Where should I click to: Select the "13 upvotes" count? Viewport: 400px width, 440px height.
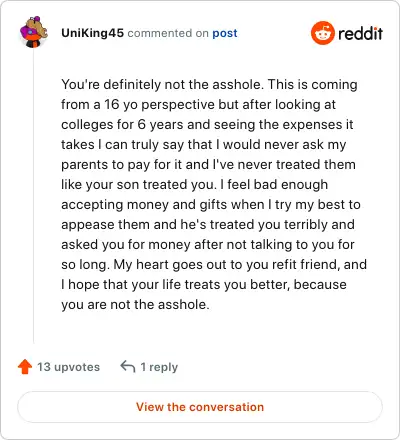point(68,367)
